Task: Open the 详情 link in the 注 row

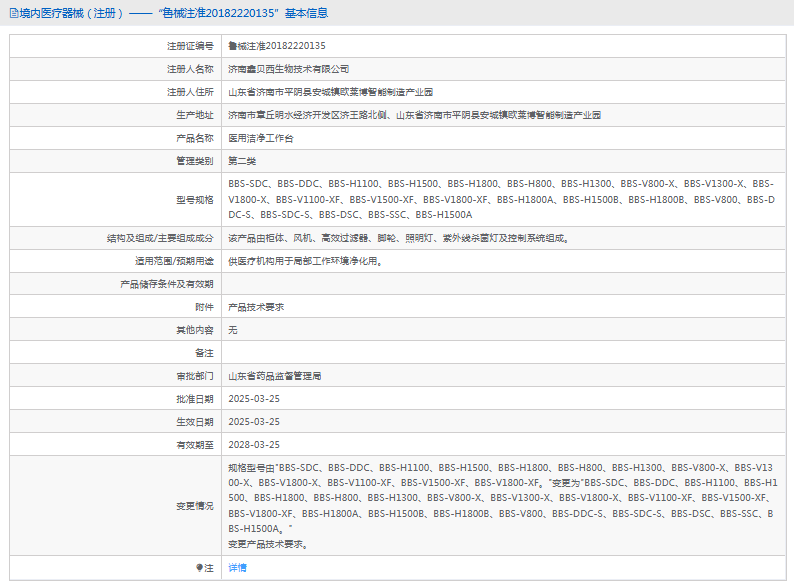Action: coord(237,568)
